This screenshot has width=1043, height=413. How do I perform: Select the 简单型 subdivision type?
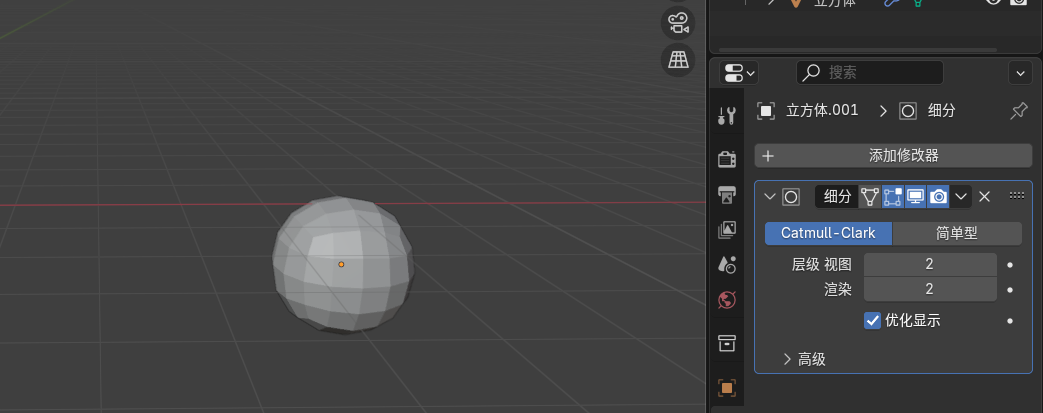[x=956, y=233]
